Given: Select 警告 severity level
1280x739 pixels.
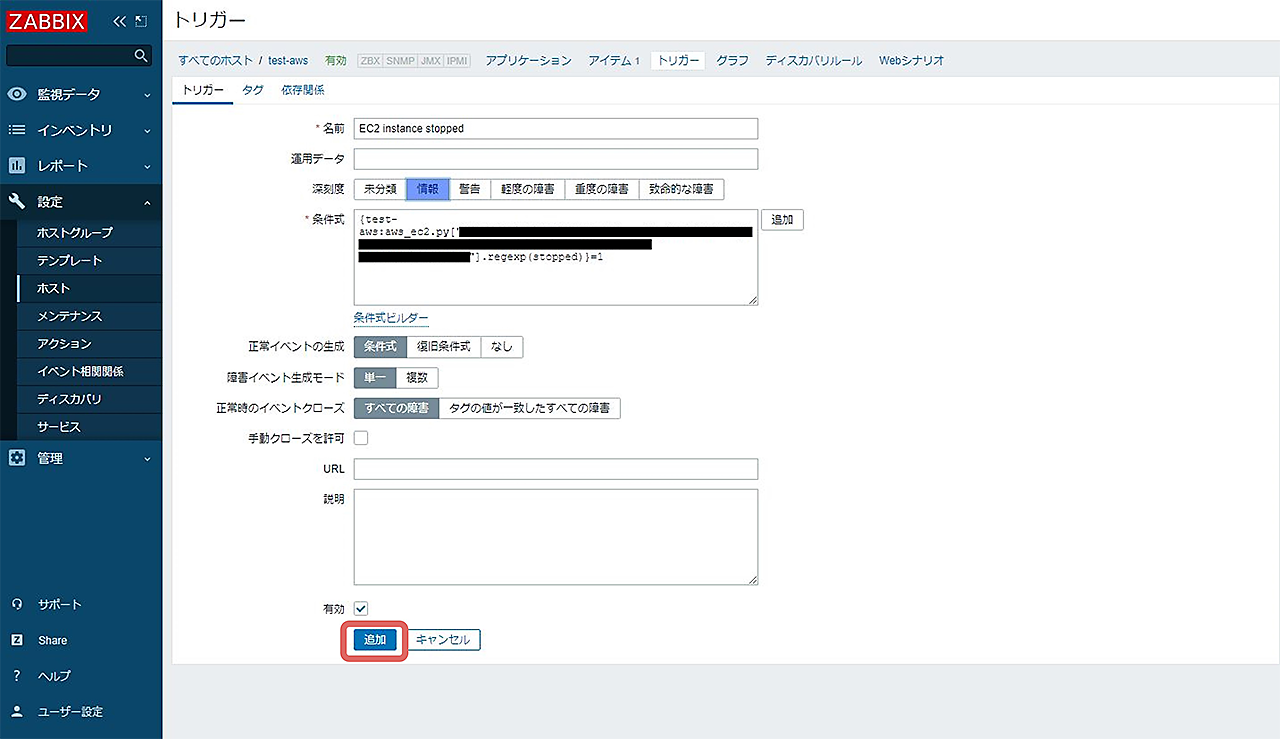Looking at the screenshot, I should [x=469, y=189].
